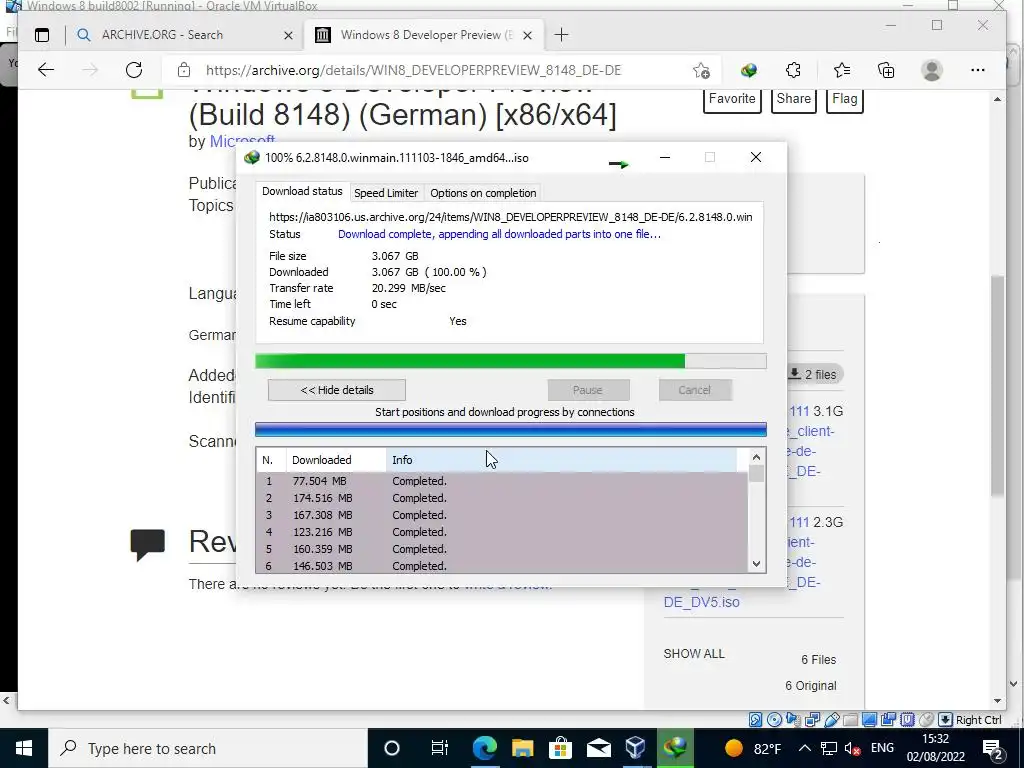Click the Info column header
This screenshot has width=1024, height=768.
tap(562, 460)
